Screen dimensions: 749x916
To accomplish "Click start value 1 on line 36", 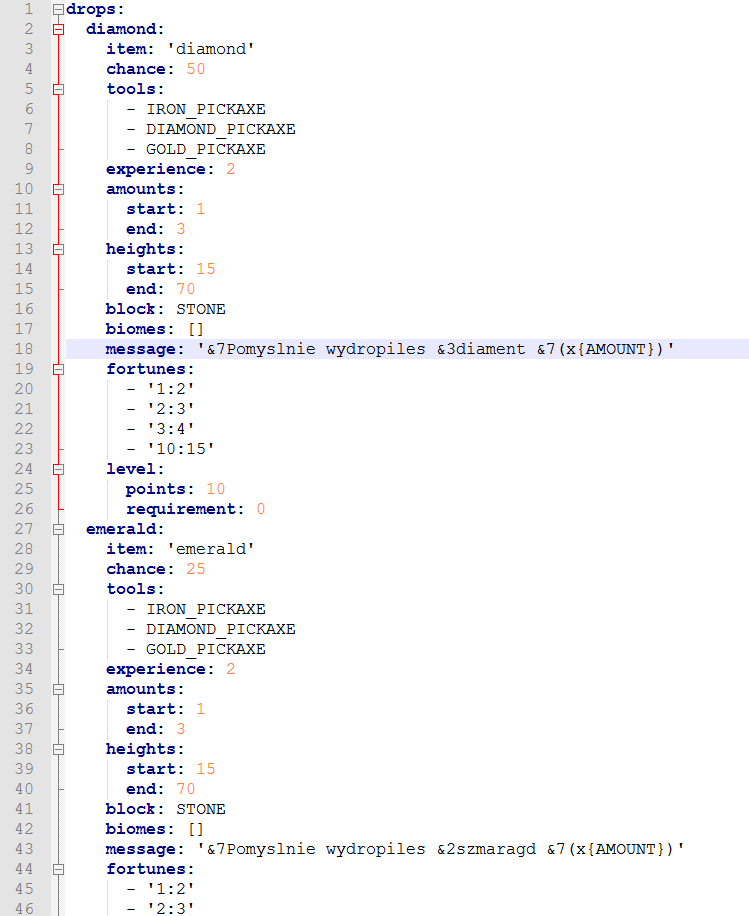I will point(201,709).
